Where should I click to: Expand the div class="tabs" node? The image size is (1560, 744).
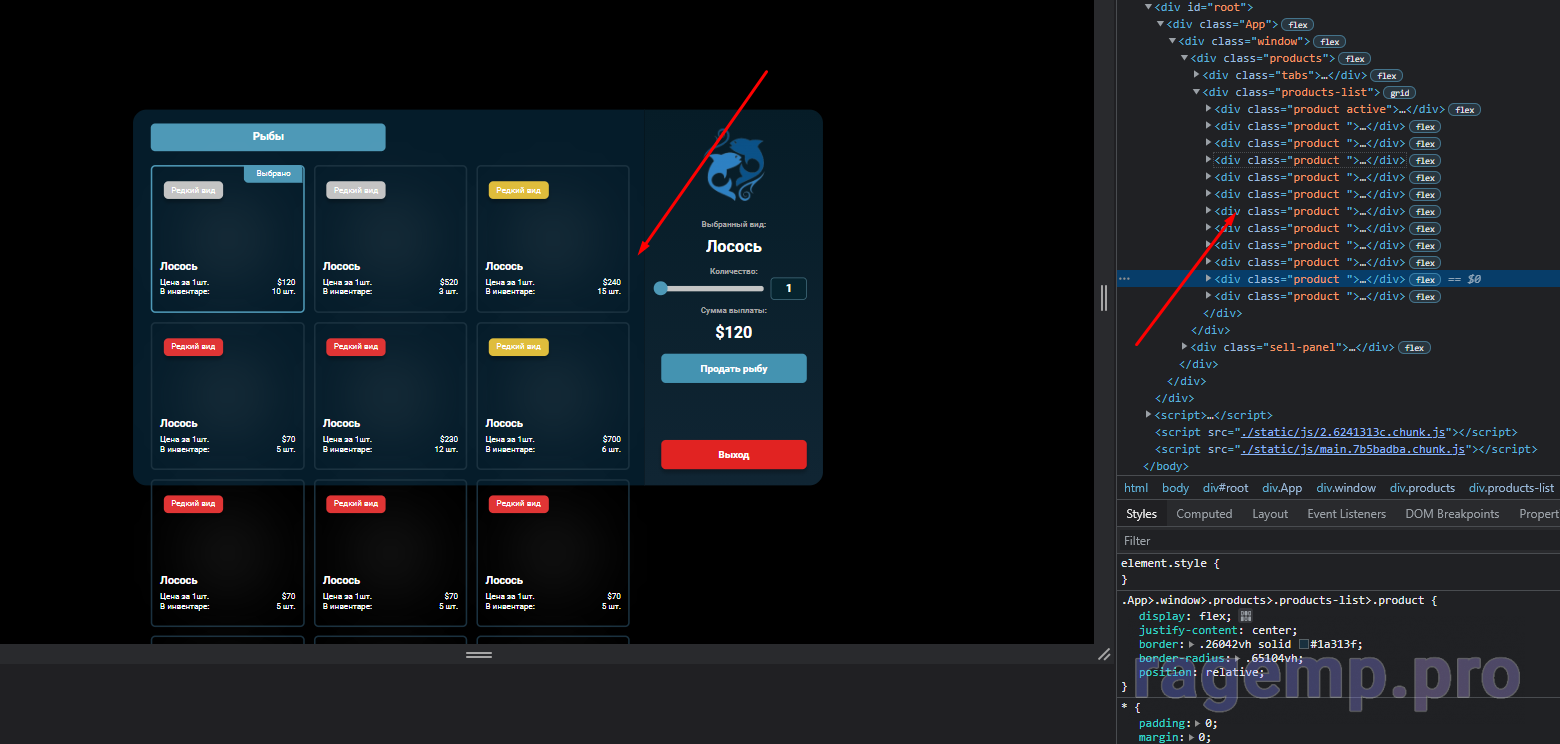tap(1197, 75)
